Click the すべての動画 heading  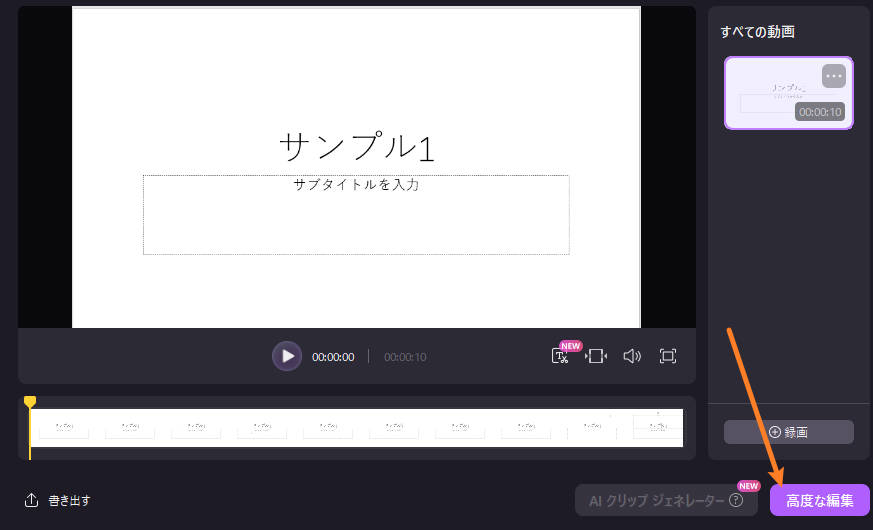pyautogui.click(x=757, y=32)
